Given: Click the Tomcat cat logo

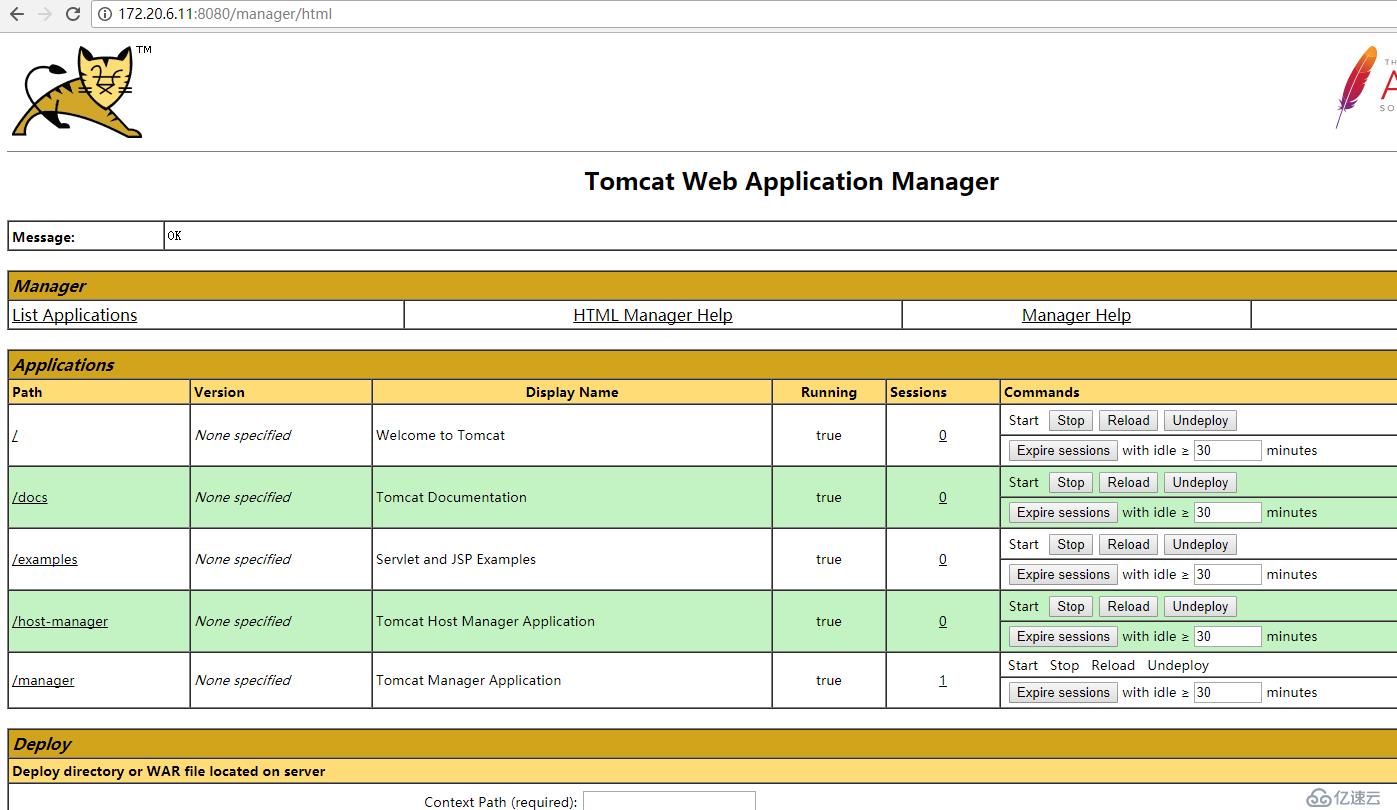Looking at the screenshot, I should (80, 91).
